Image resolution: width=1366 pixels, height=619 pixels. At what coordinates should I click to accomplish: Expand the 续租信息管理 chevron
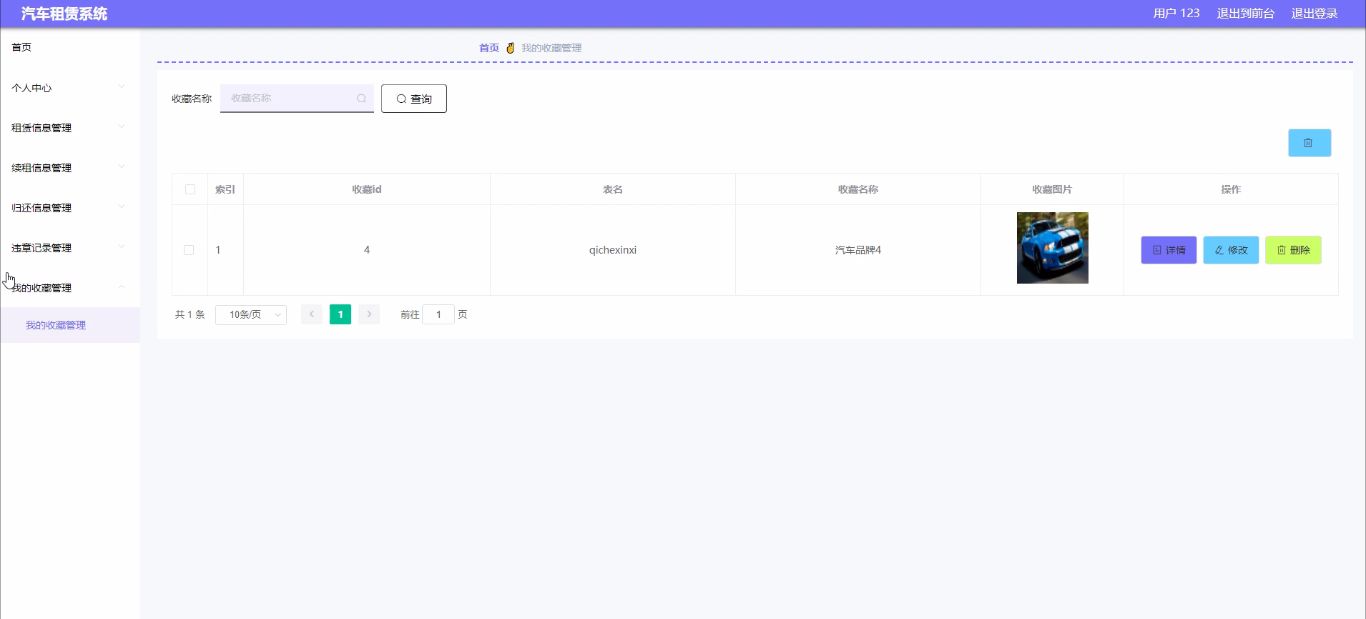[x=122, y=167]
